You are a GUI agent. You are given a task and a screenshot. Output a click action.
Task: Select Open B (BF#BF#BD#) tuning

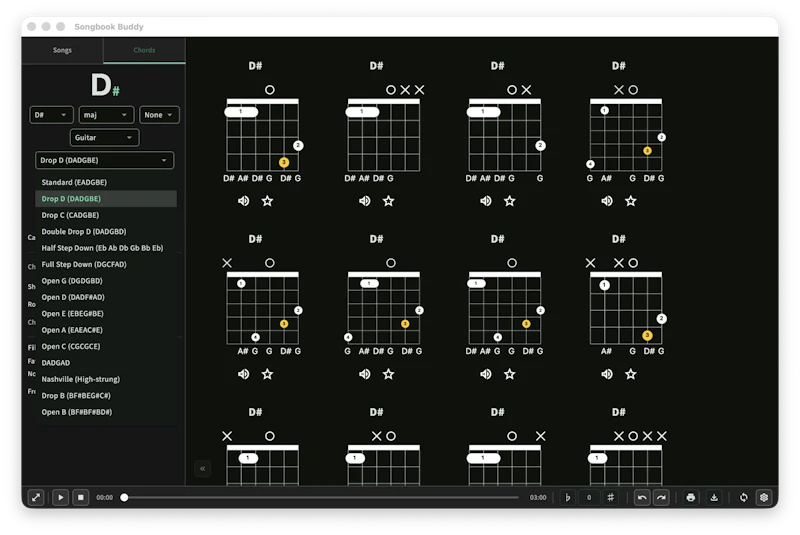tap(106, 412)
